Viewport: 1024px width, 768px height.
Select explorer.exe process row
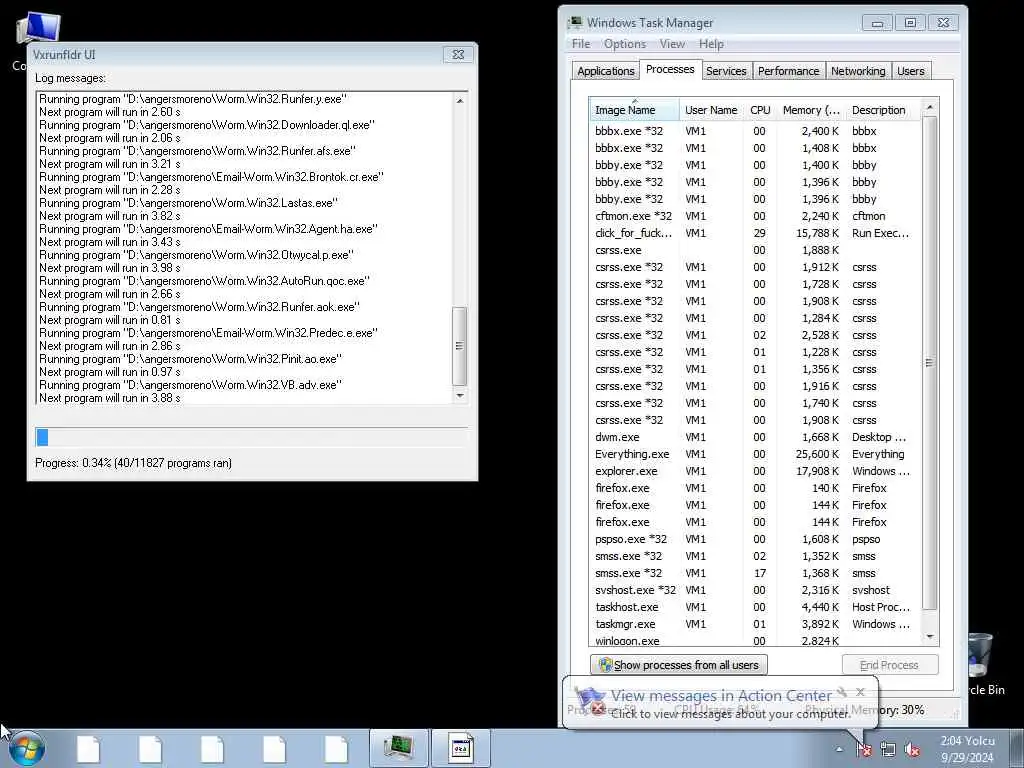pyautogui.click(x=754, y=471)
